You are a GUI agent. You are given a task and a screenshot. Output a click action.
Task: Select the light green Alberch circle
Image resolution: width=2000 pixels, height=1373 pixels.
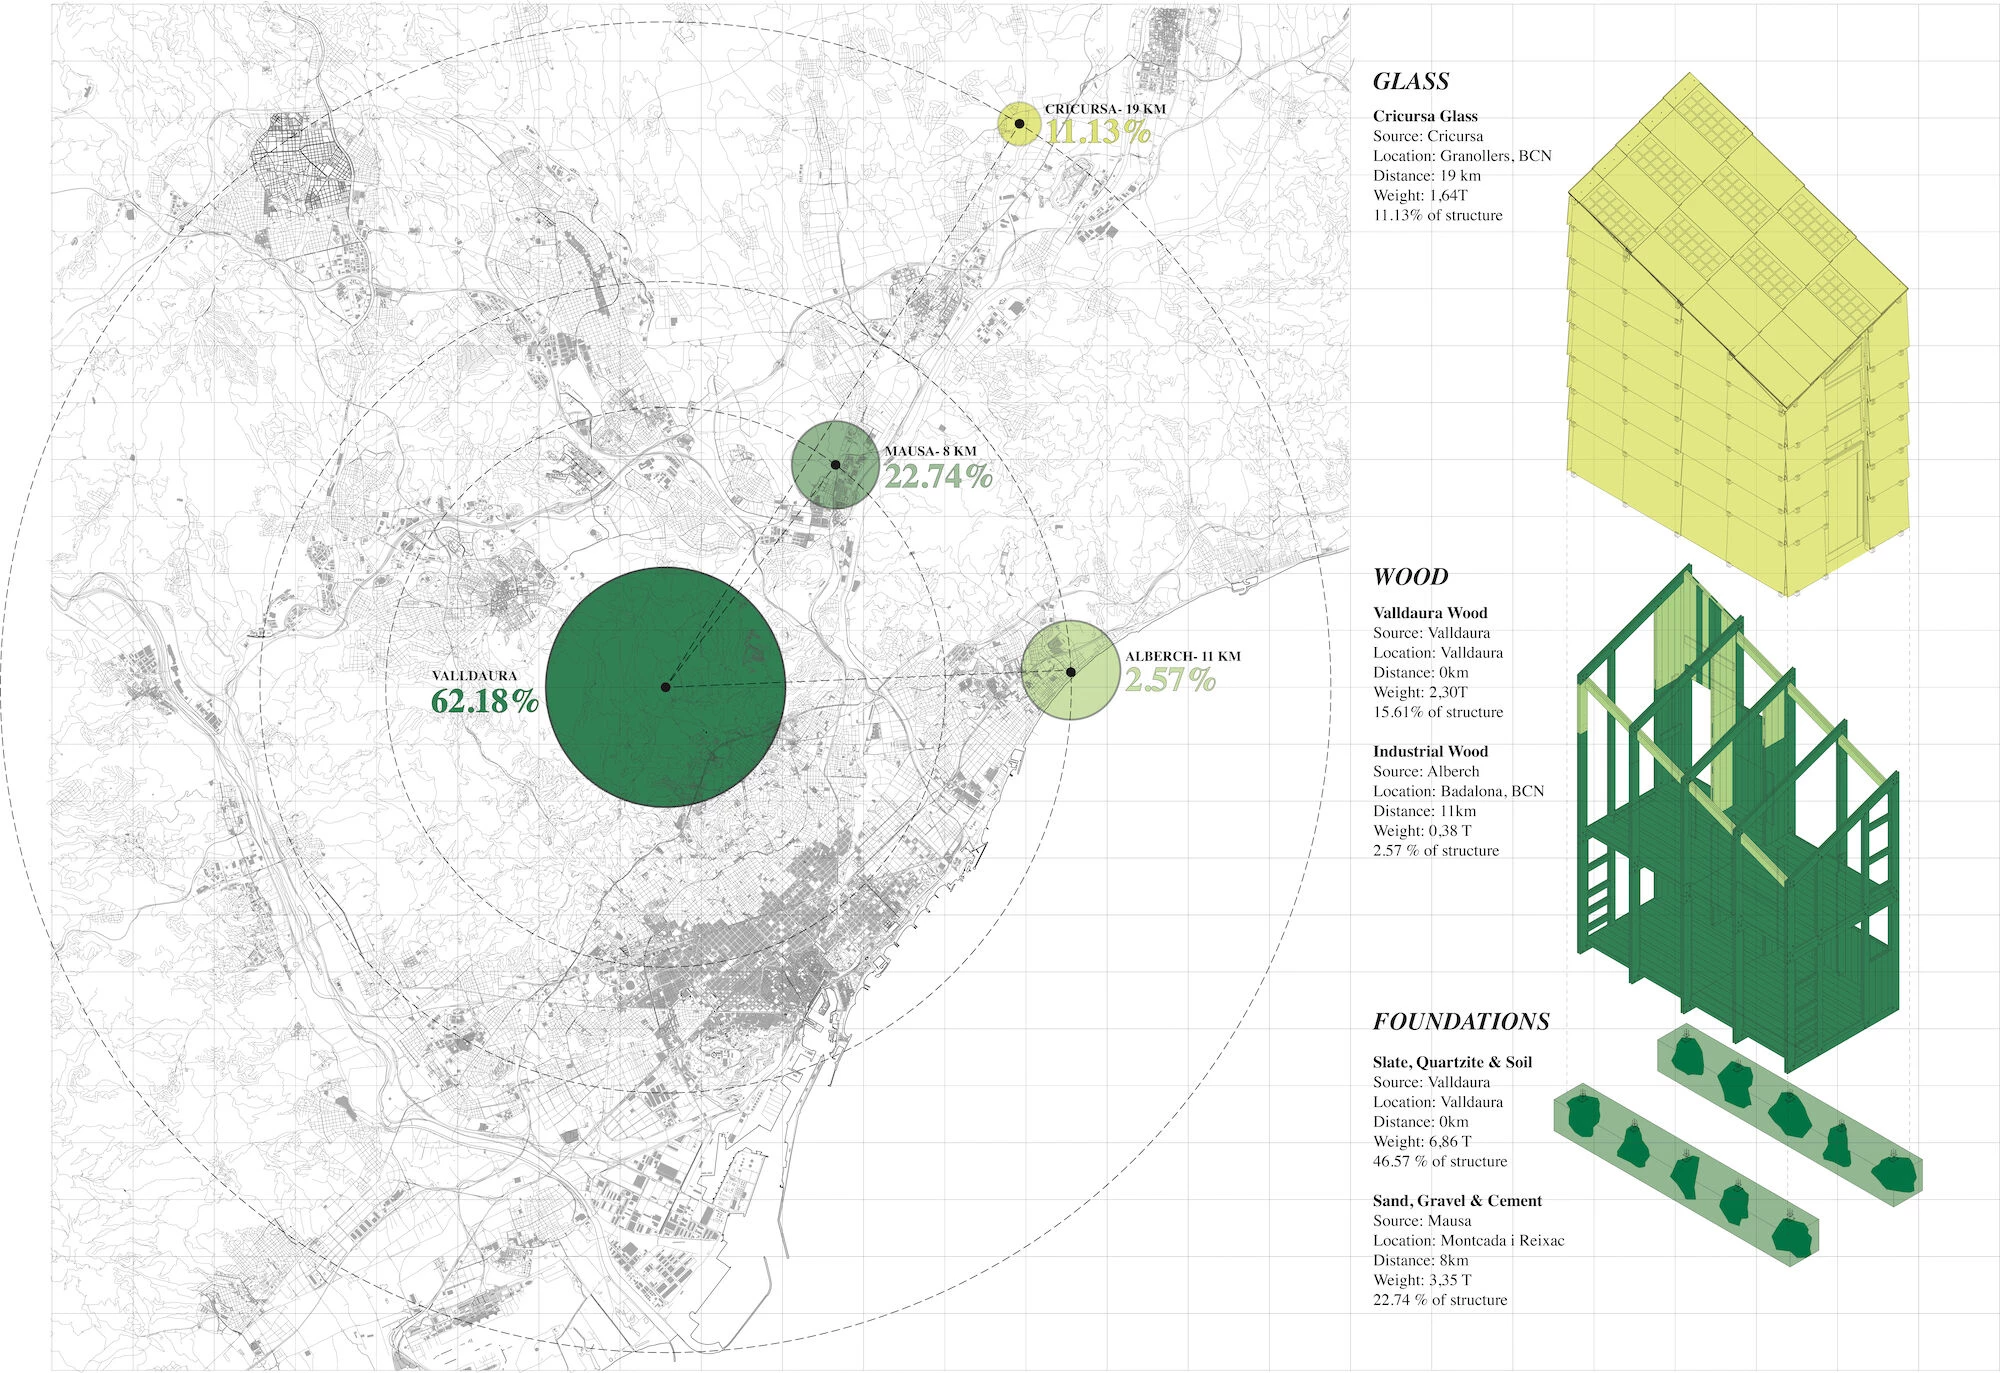pos(1070,670)
